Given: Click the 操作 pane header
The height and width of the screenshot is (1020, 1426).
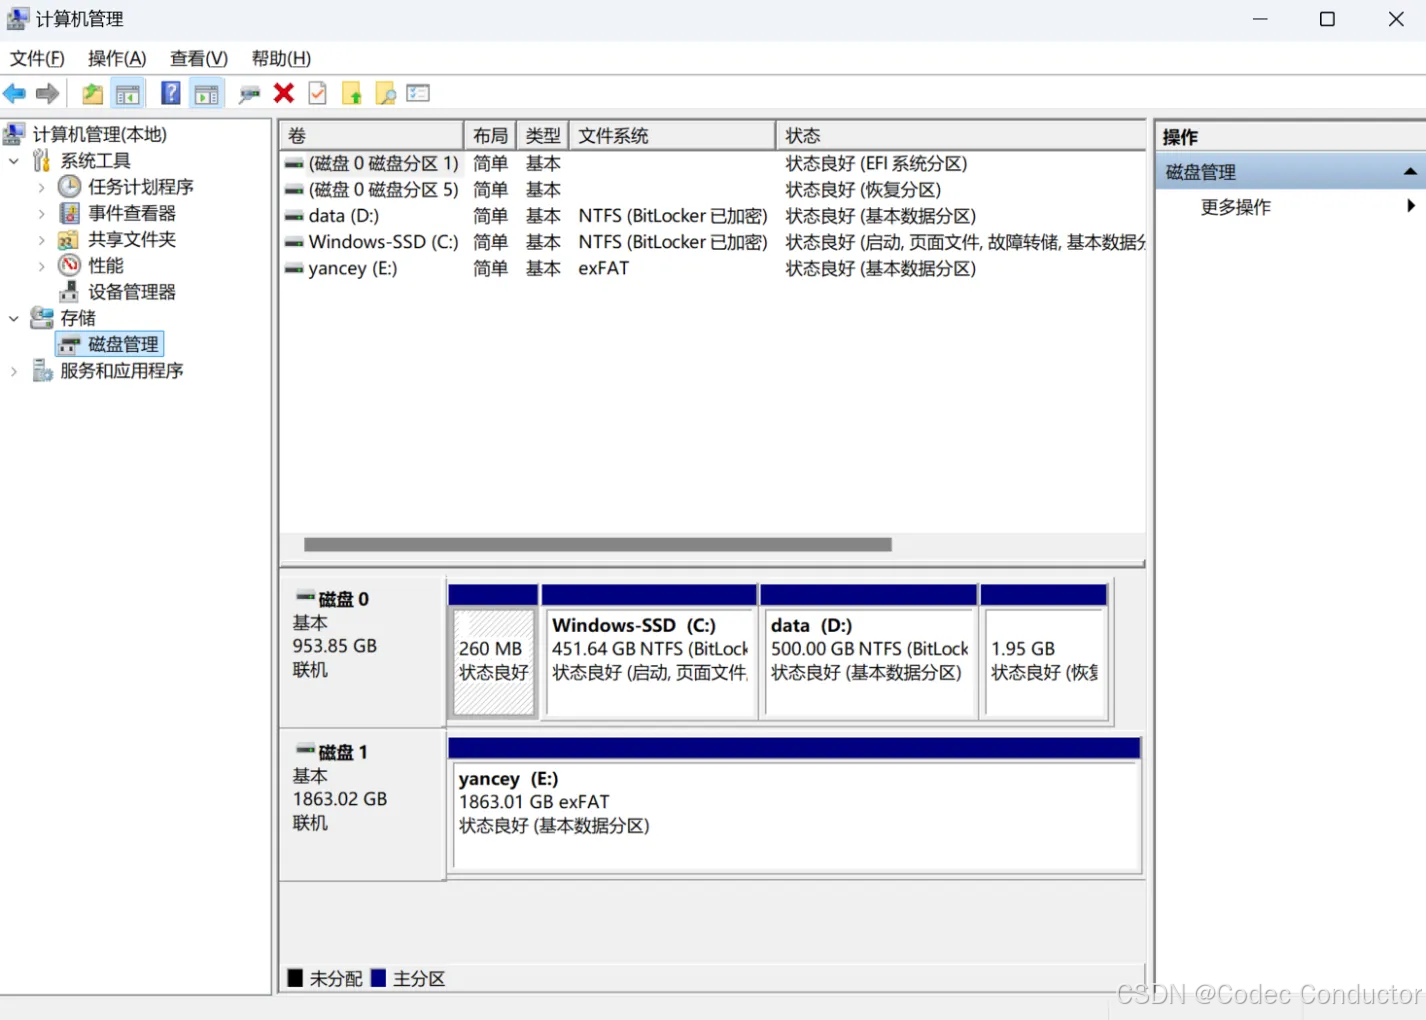Looking at the screenshot, I should point(1292,137).
